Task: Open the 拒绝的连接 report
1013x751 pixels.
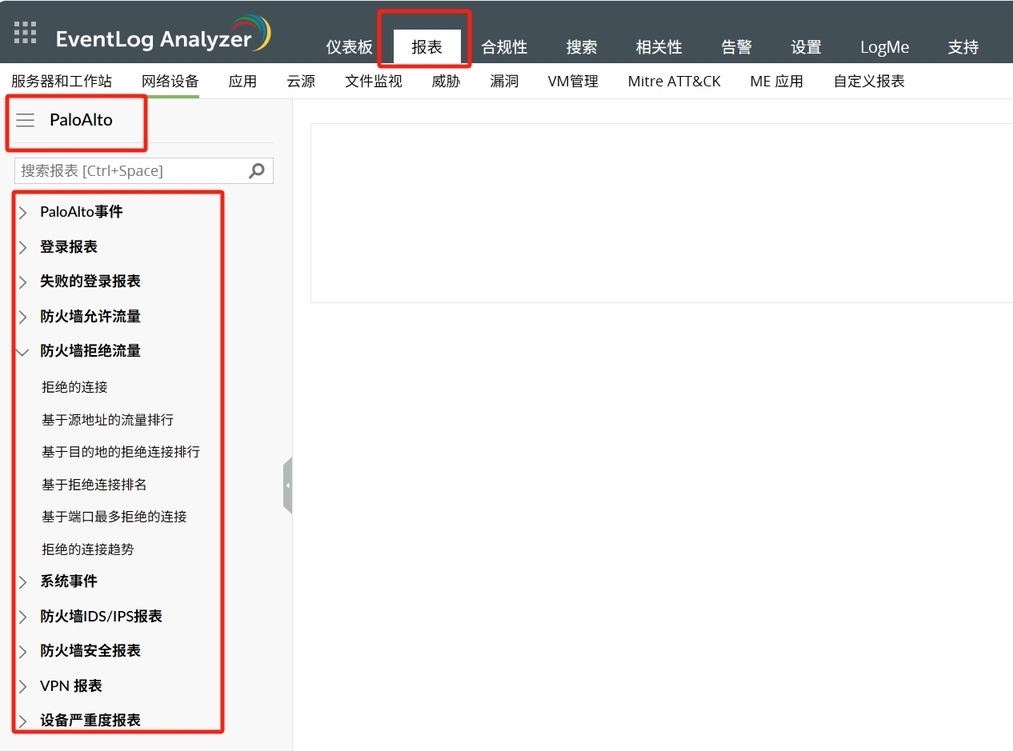Action: (x=74, y=387)
